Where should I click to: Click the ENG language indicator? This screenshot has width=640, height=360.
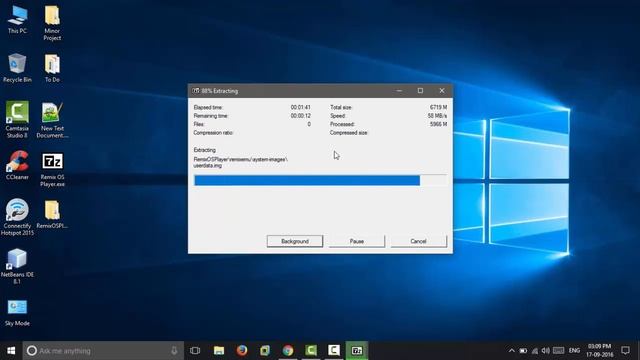click(574, 351)
